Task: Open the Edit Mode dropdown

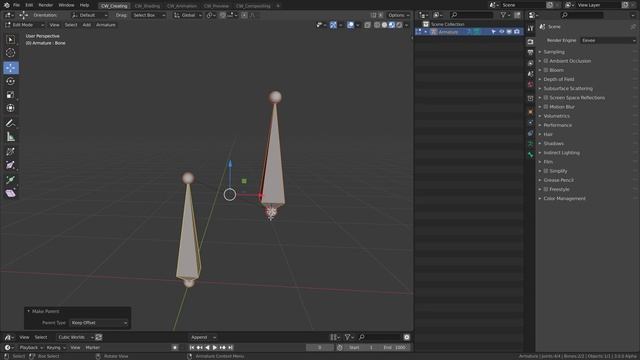Action: (24, 25)
